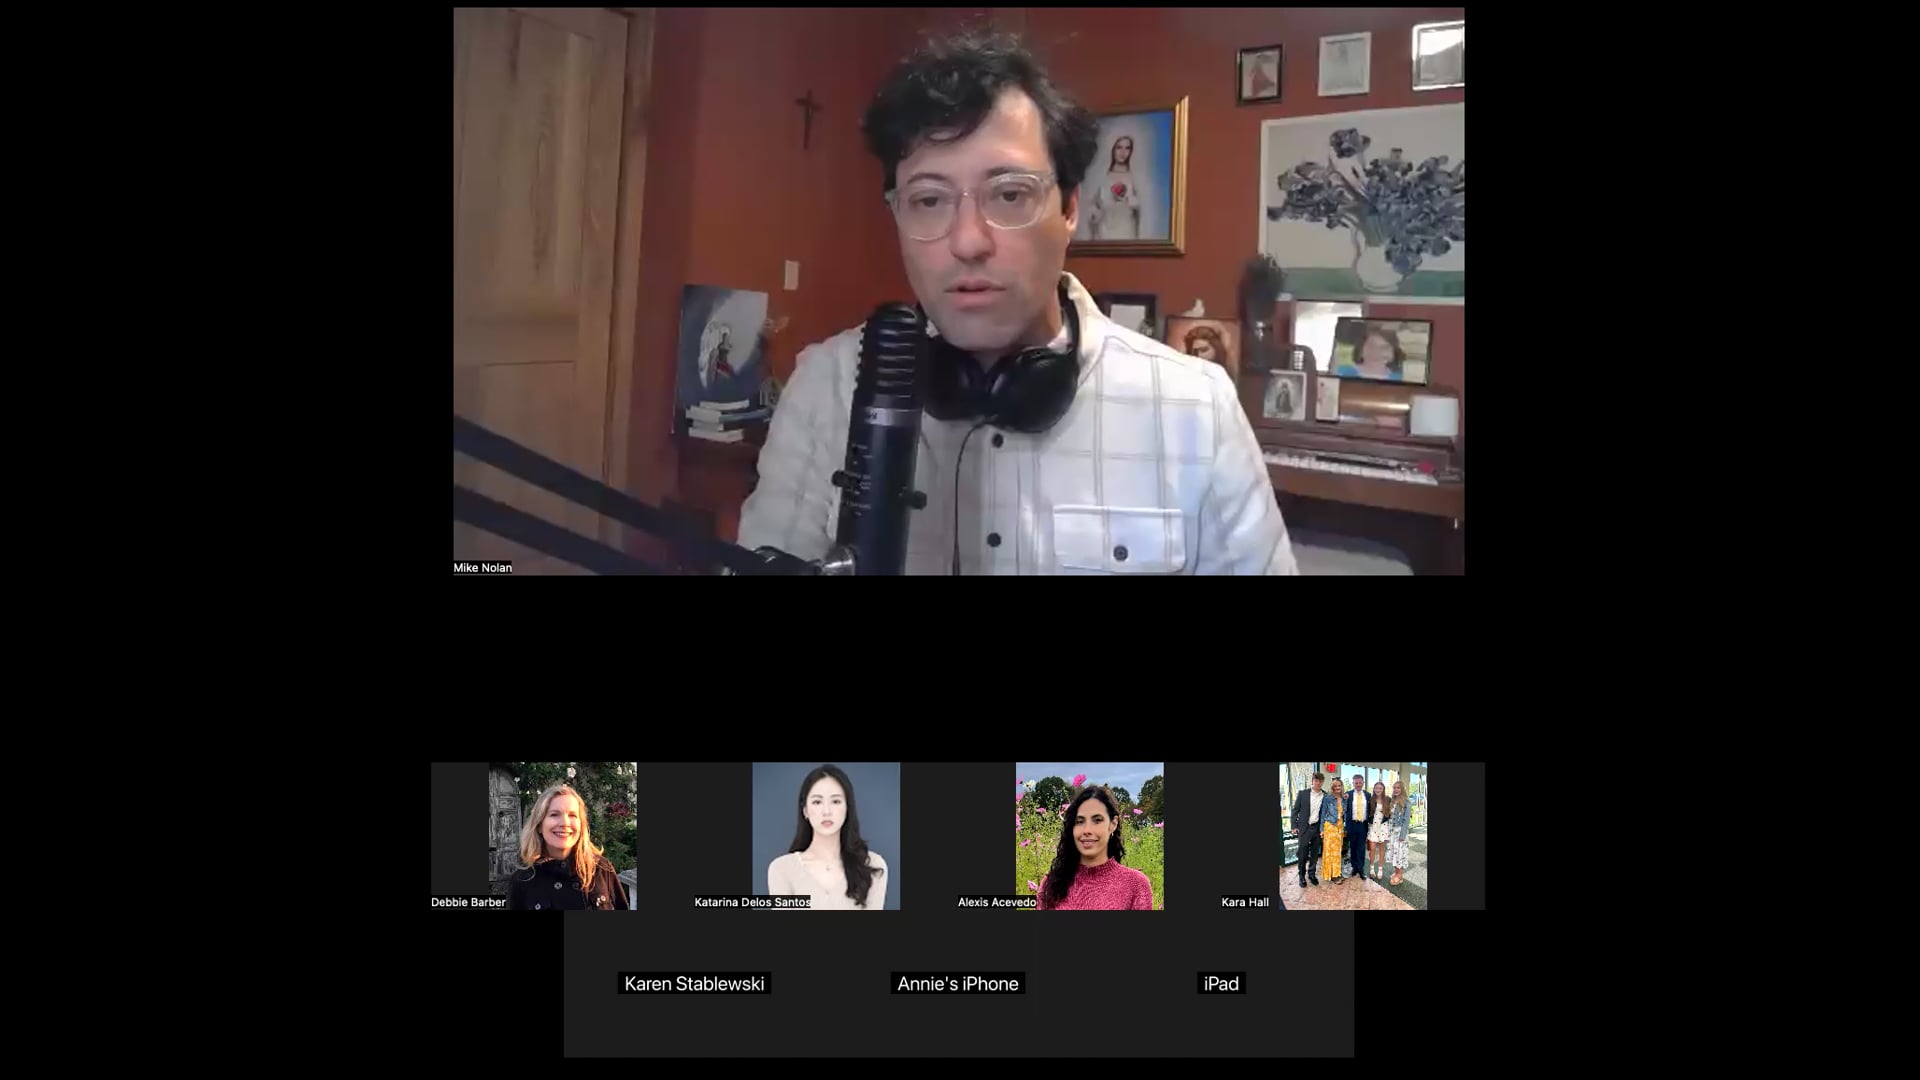This screenshot has width=1920, height=1080.
Task: Click the Mike Nolan name label
Action: (x=482, y=567)
